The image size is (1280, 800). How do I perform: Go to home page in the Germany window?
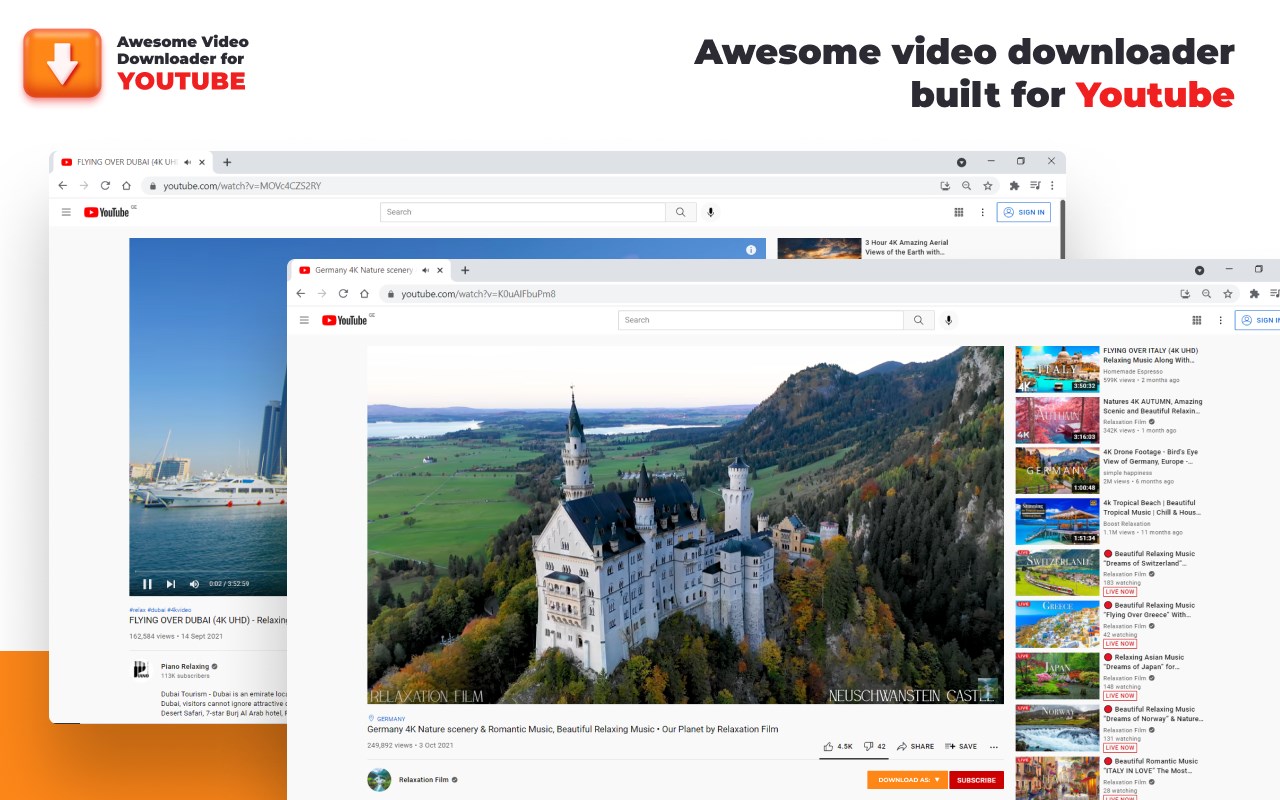[x=364, y=294]
